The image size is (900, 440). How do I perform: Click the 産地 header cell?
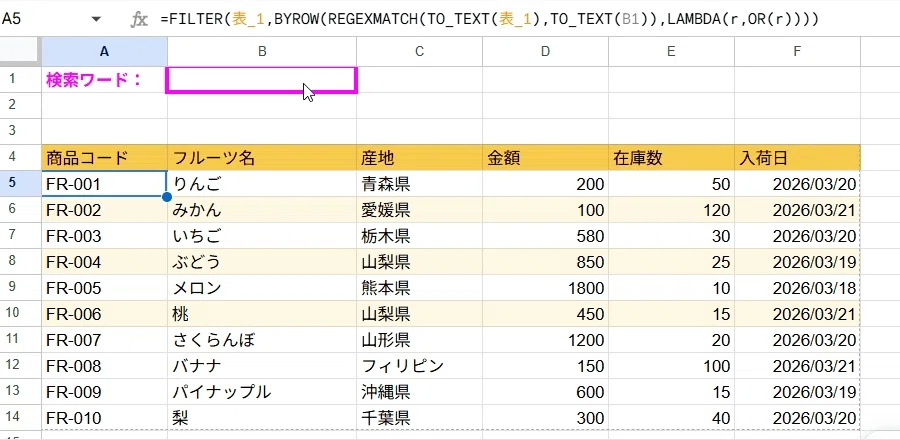pos(419,158)
